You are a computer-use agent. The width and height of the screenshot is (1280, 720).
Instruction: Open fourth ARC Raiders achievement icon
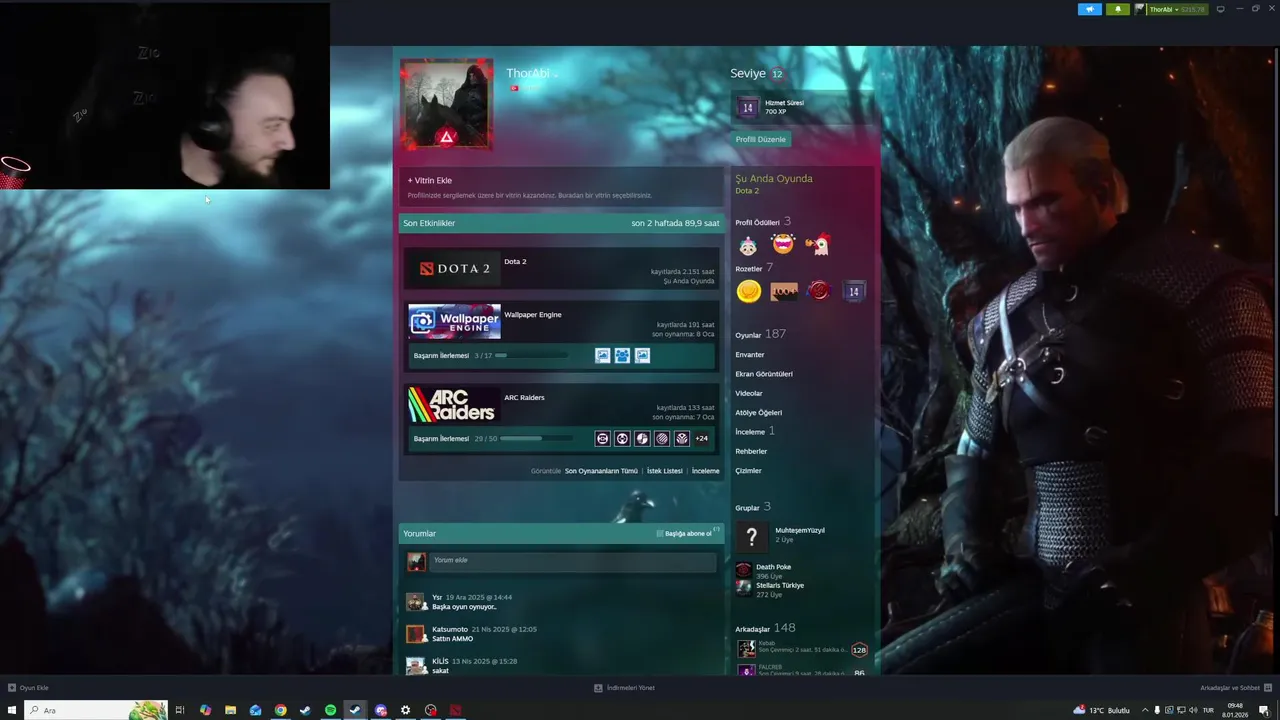tap(662, 438)
